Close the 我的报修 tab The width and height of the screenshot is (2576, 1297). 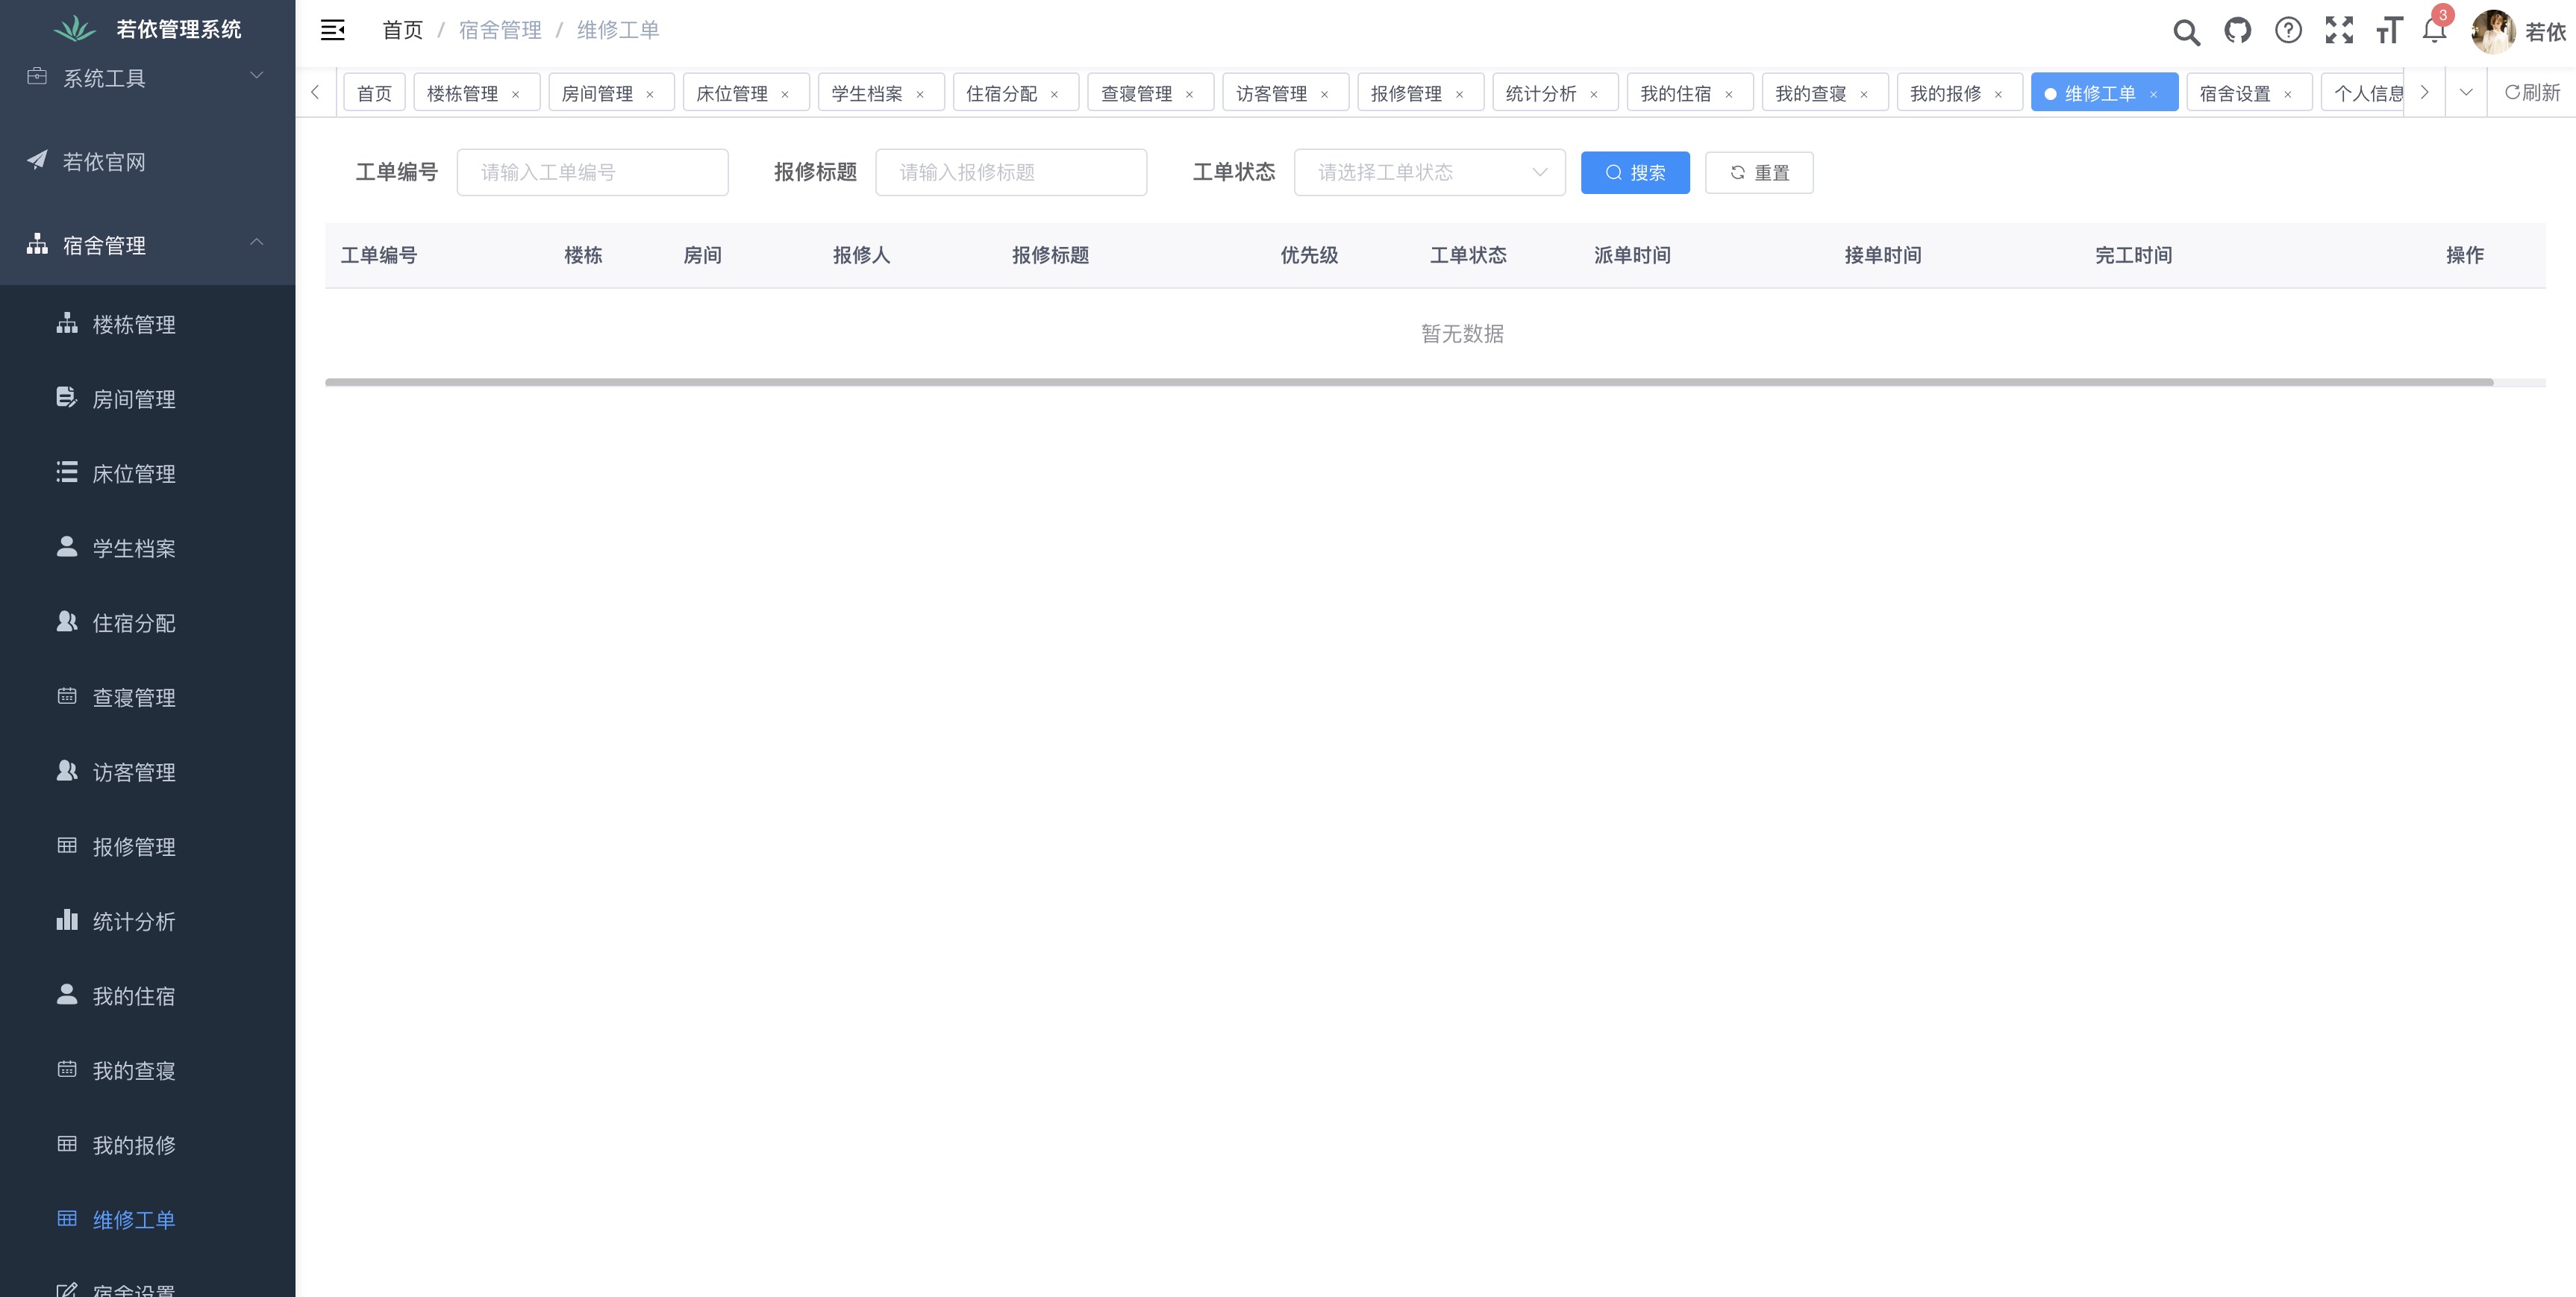(x=1999, y=94)
